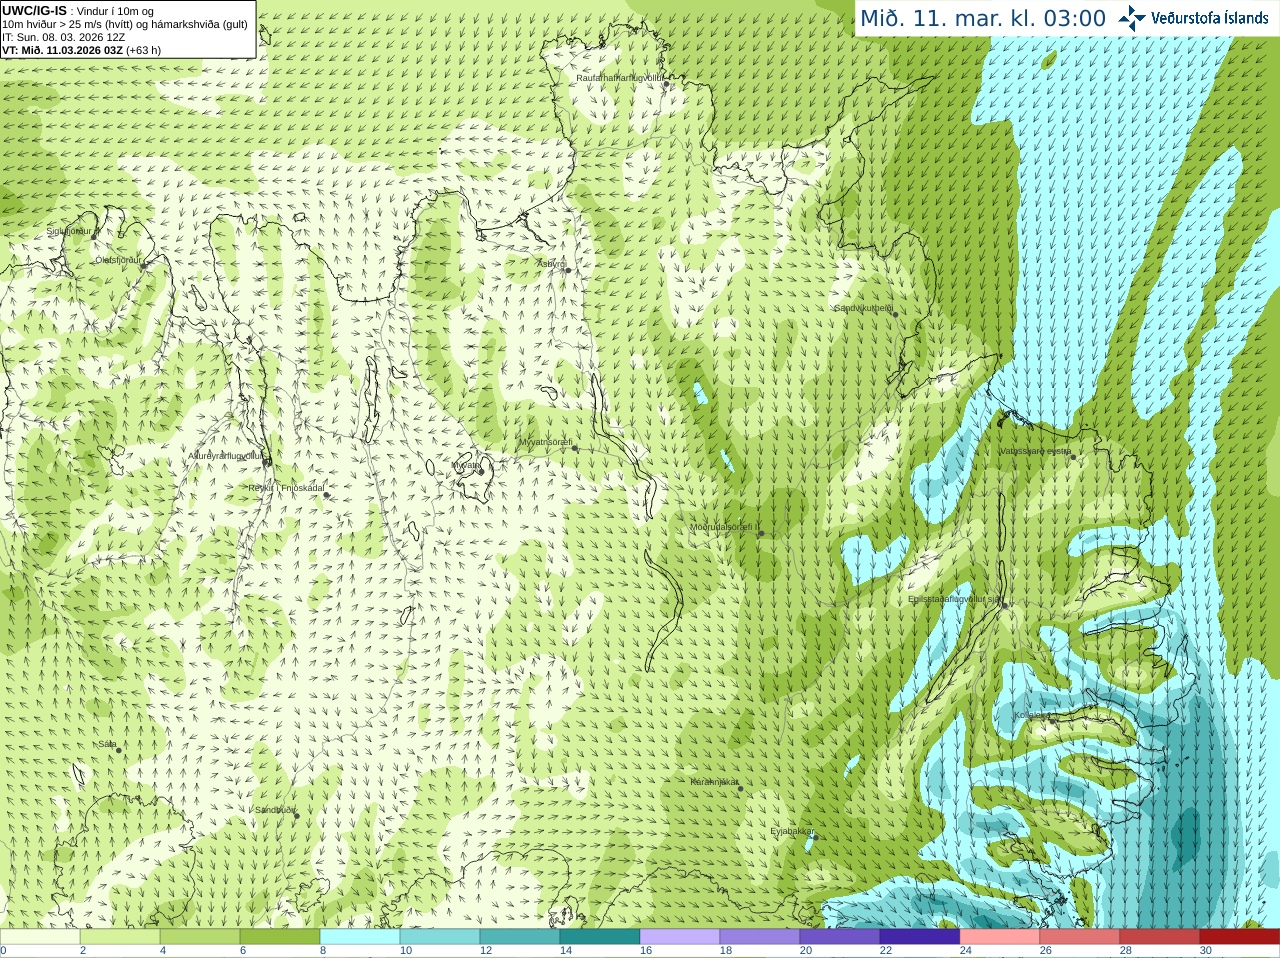The image size is (1280, 958).
Task: Pick the 26–28 m/s salmon legend swatch
Action: pyautogui.click(x=1080, y=937)
